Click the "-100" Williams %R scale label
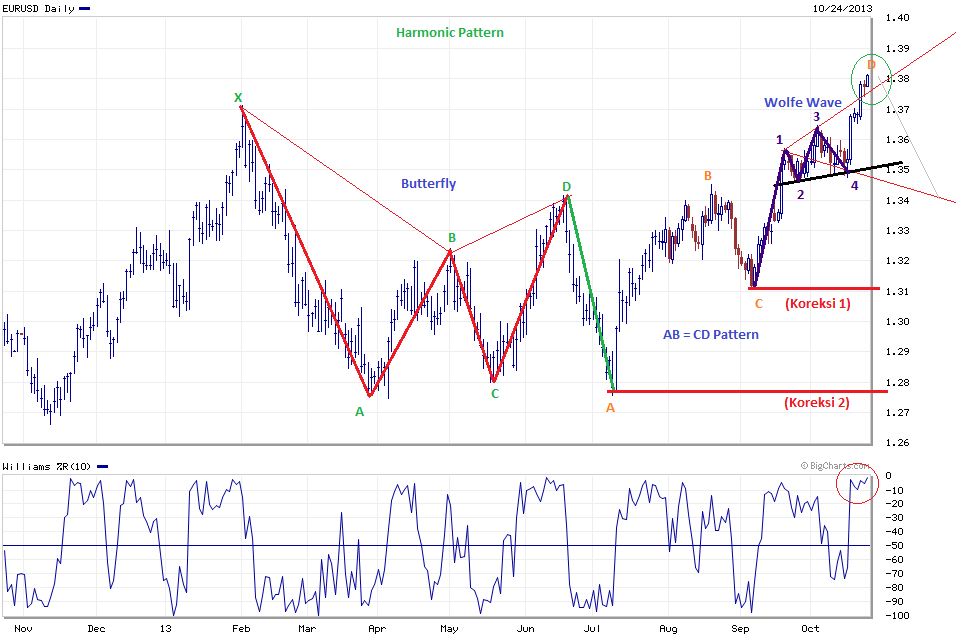 click(x=896, y=616)
